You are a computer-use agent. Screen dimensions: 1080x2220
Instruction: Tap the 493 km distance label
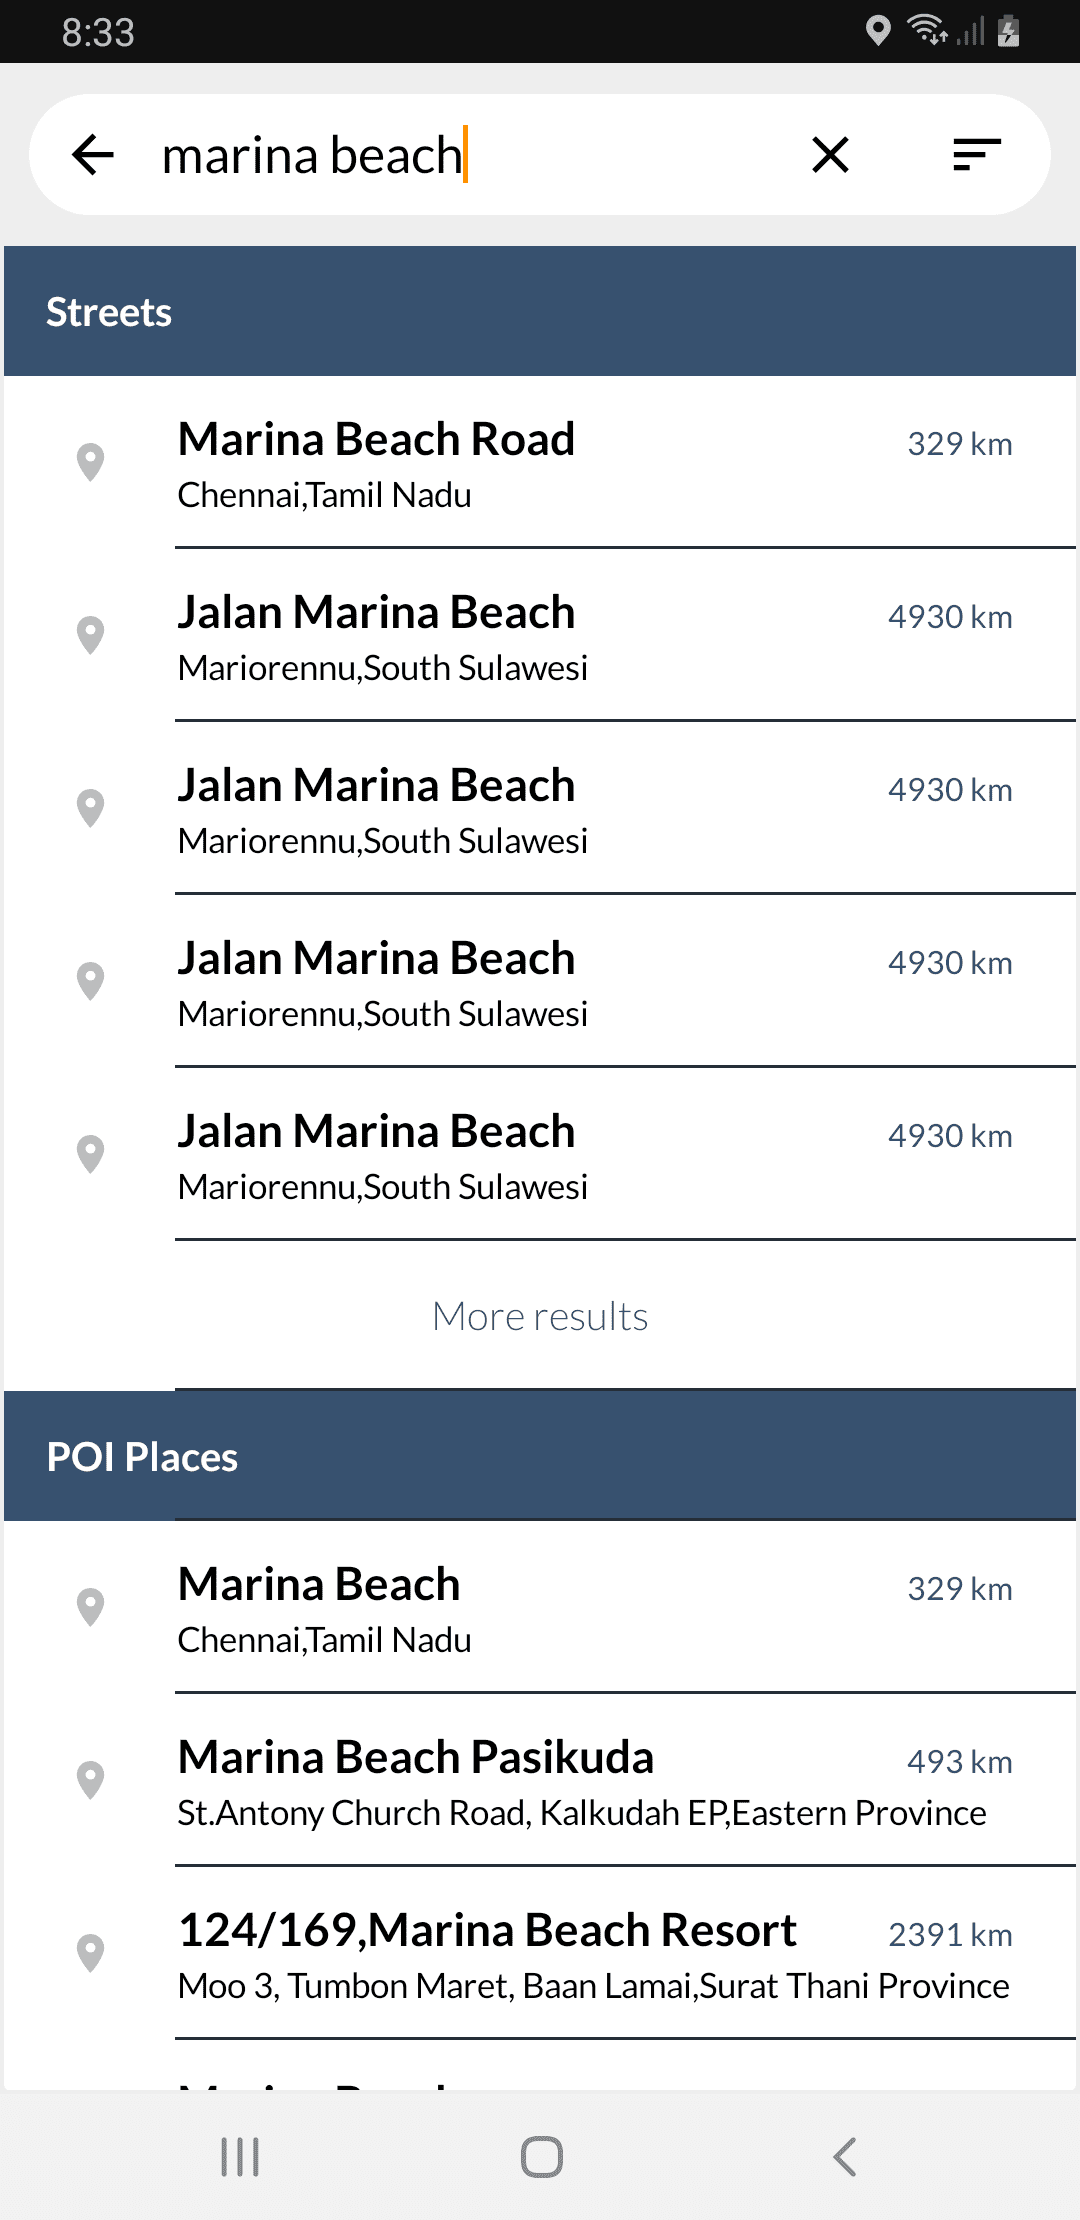click(959, 1762)
